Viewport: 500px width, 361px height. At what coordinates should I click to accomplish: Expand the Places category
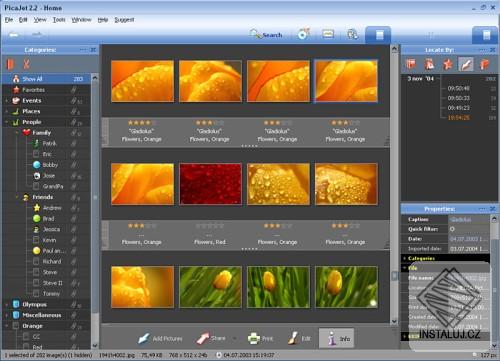coord(6,111)
